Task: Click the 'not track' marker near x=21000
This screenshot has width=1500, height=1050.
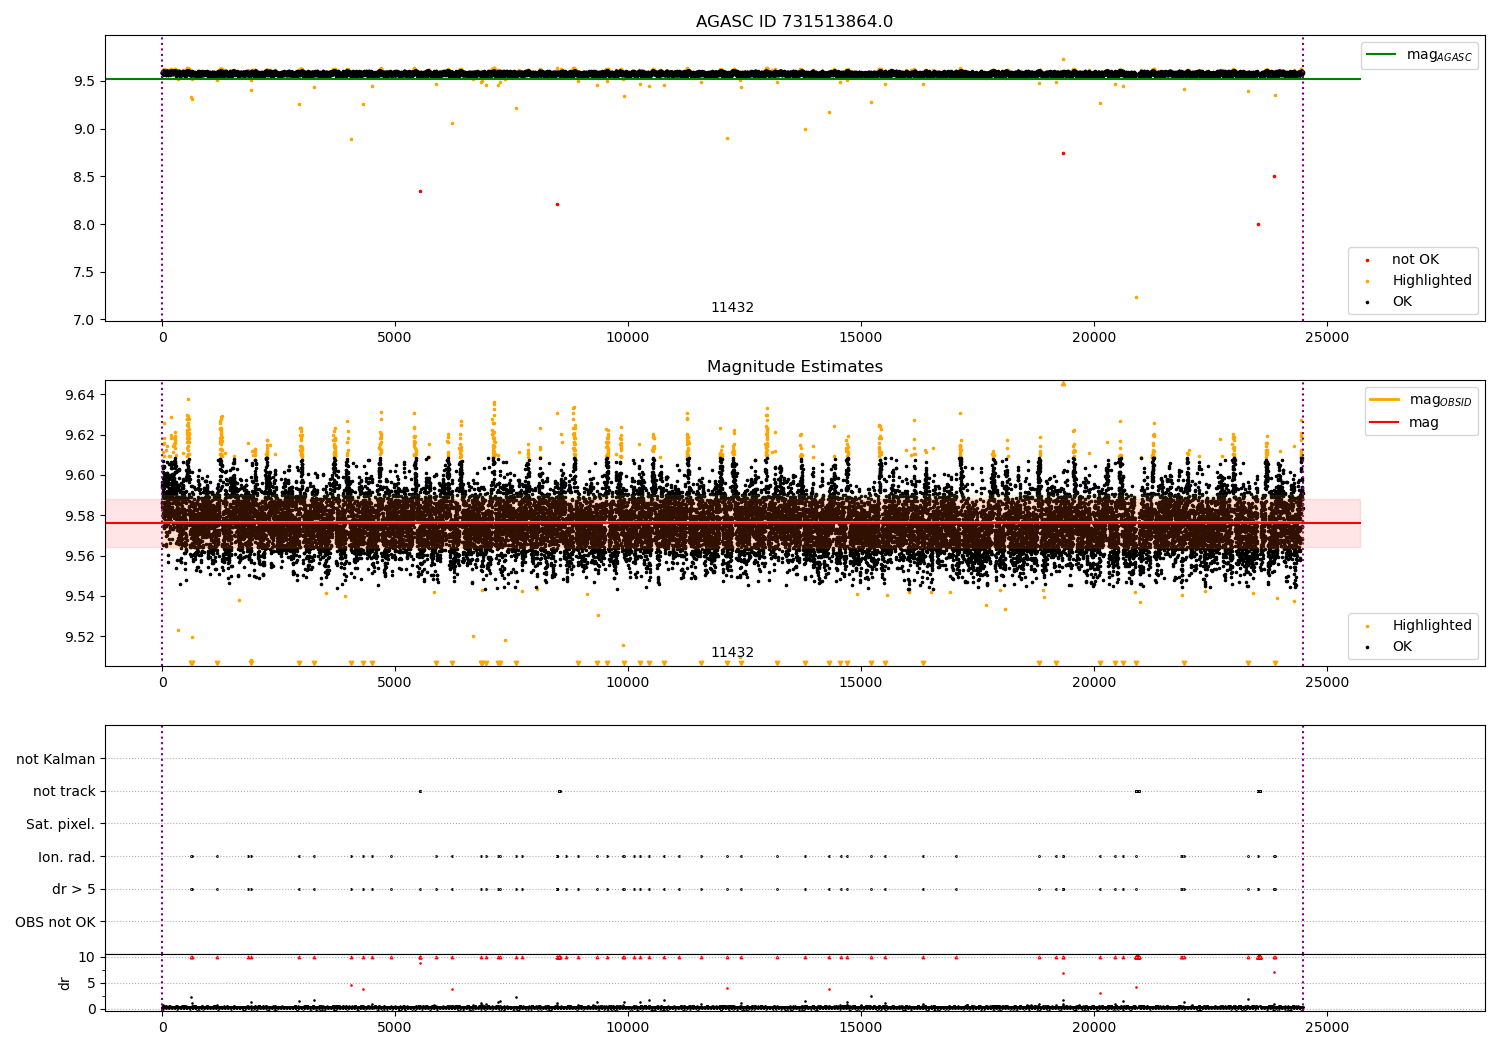Action: [1137, 791]
